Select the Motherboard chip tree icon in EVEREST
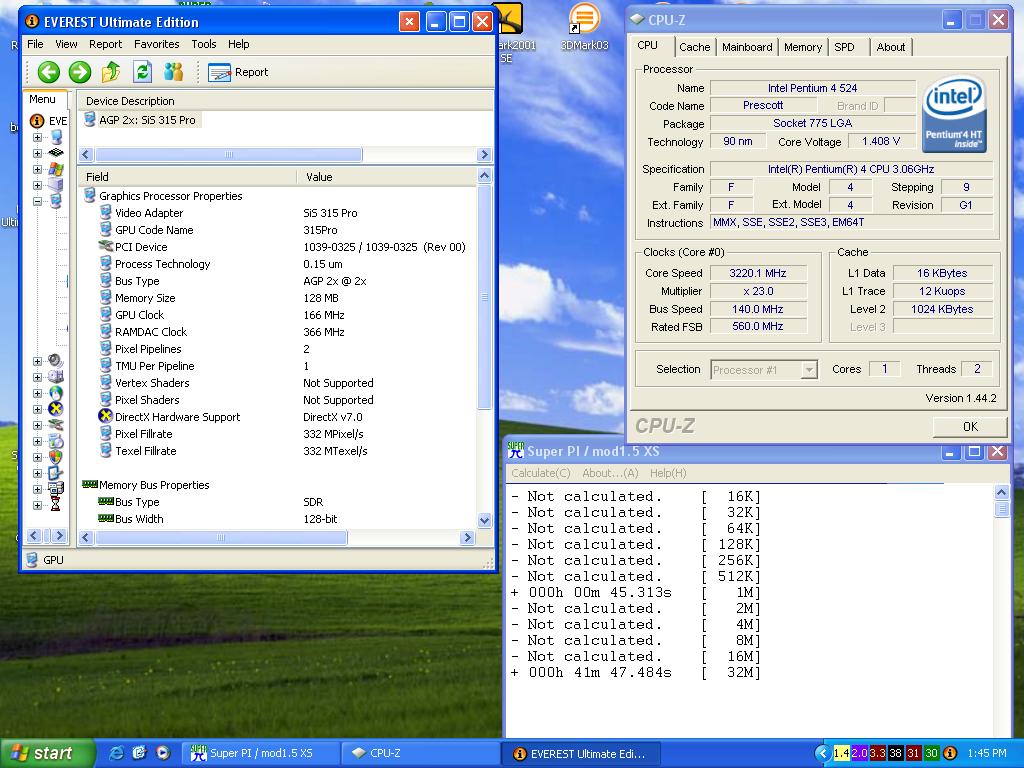The width and height of the screenshot is (1024, 768). click(x=56, y=153)
